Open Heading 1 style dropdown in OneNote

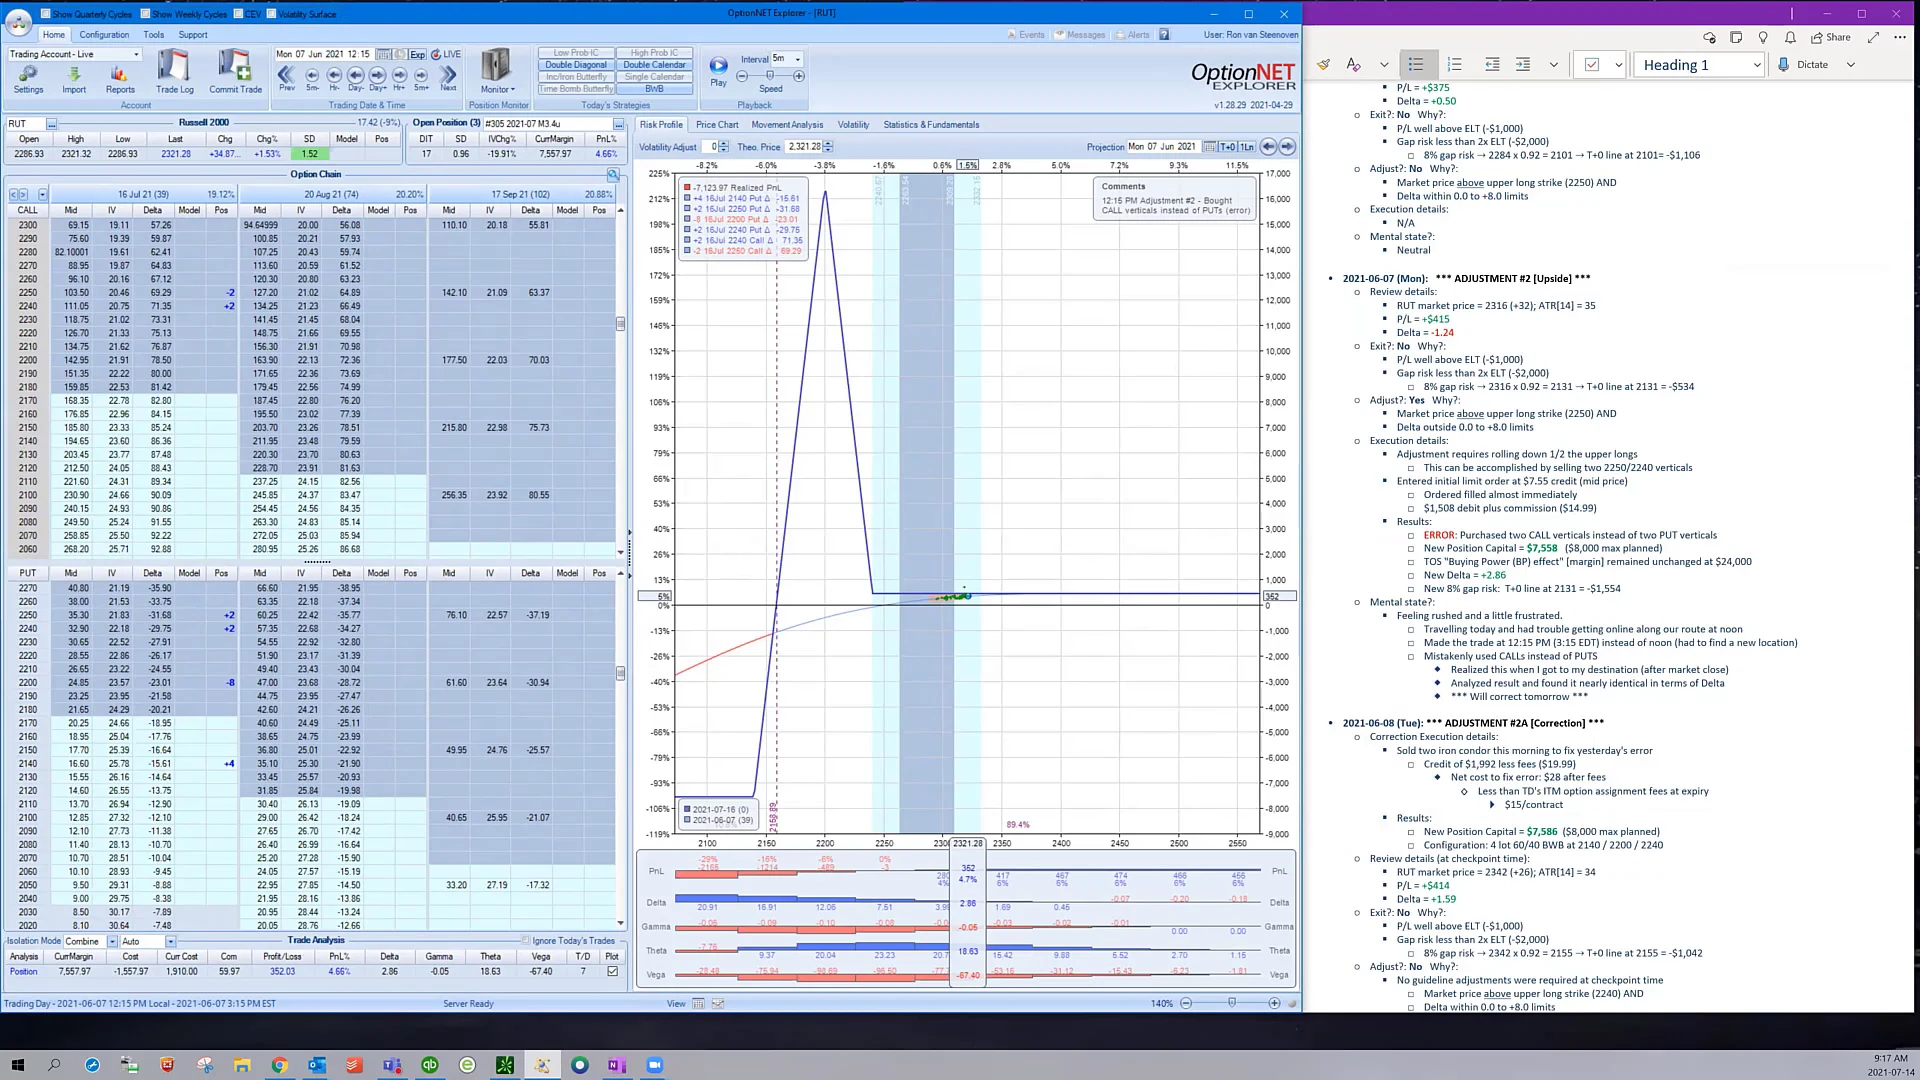click(1757, 65)
